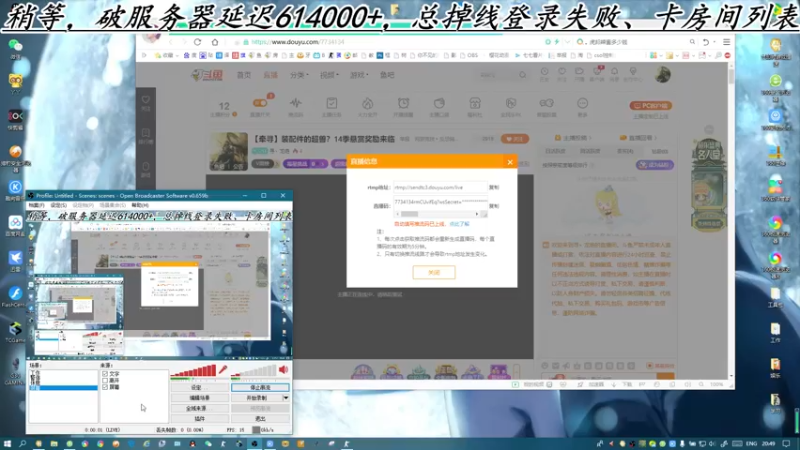Image resolution: width=800 pixels, height=450 pixels.
Task: Reload the page in the browser
Action: pos(197,42)
